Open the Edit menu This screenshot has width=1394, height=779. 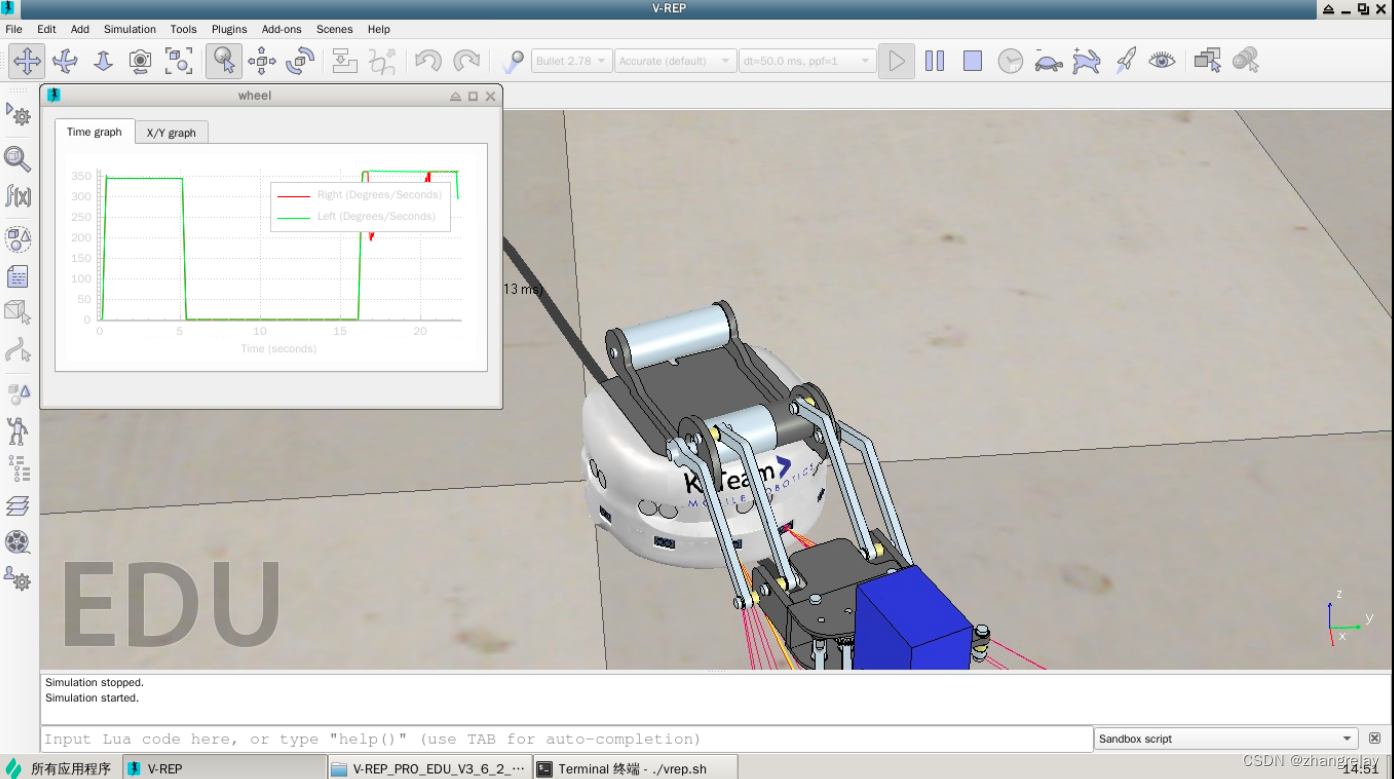(47, 29)
